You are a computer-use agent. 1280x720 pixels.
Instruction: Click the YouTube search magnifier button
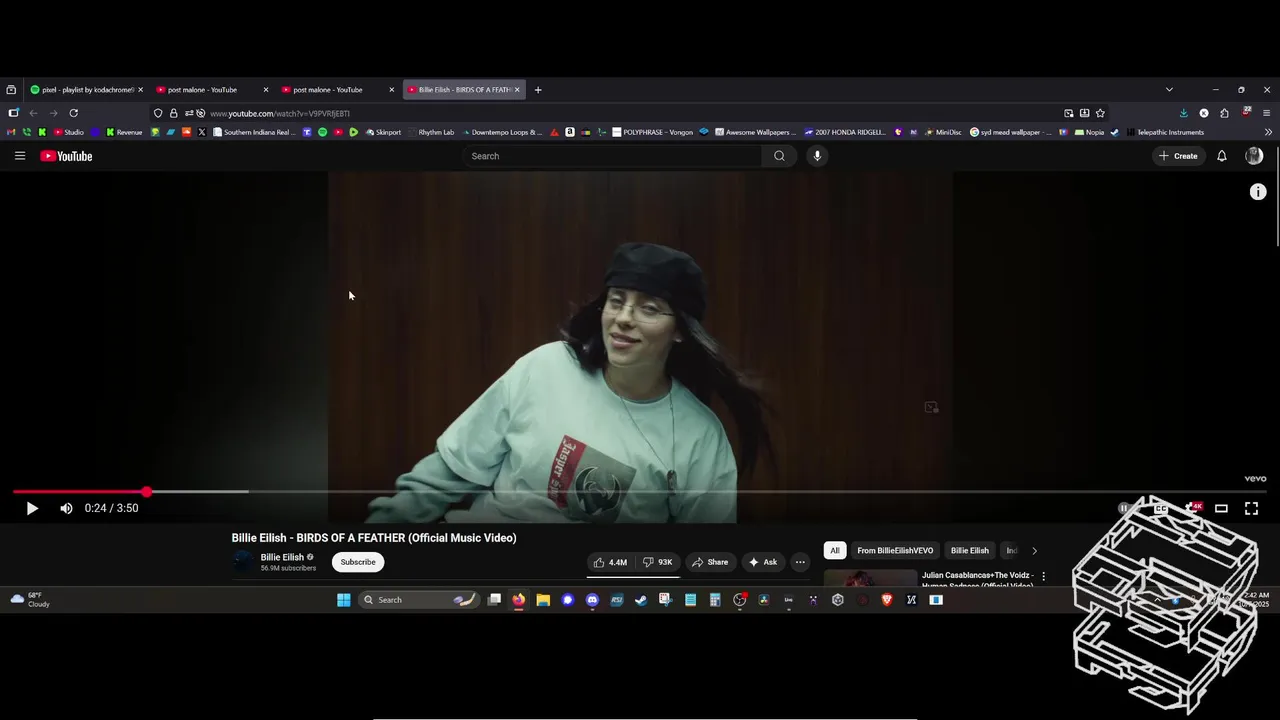(x=779, y=156)
